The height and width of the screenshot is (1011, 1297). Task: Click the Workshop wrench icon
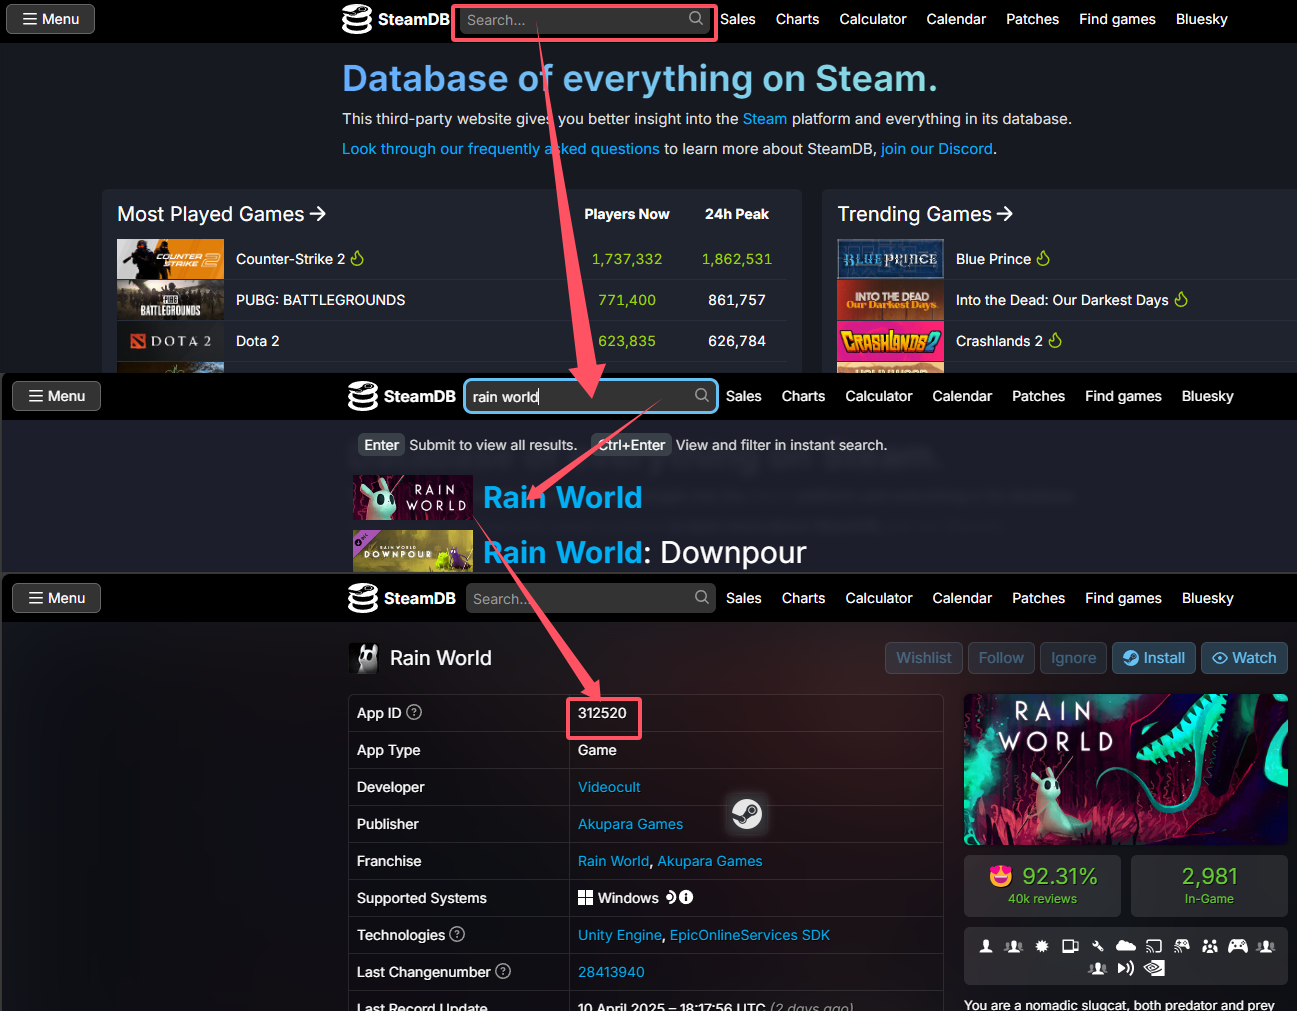pos(1098,946)
